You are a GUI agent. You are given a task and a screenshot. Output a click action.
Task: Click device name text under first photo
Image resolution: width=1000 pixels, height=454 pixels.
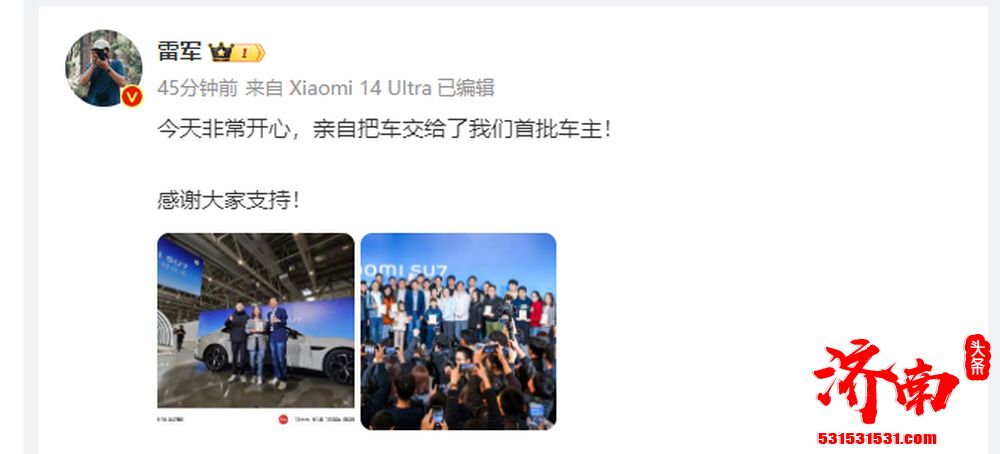[x=171, y=420]
